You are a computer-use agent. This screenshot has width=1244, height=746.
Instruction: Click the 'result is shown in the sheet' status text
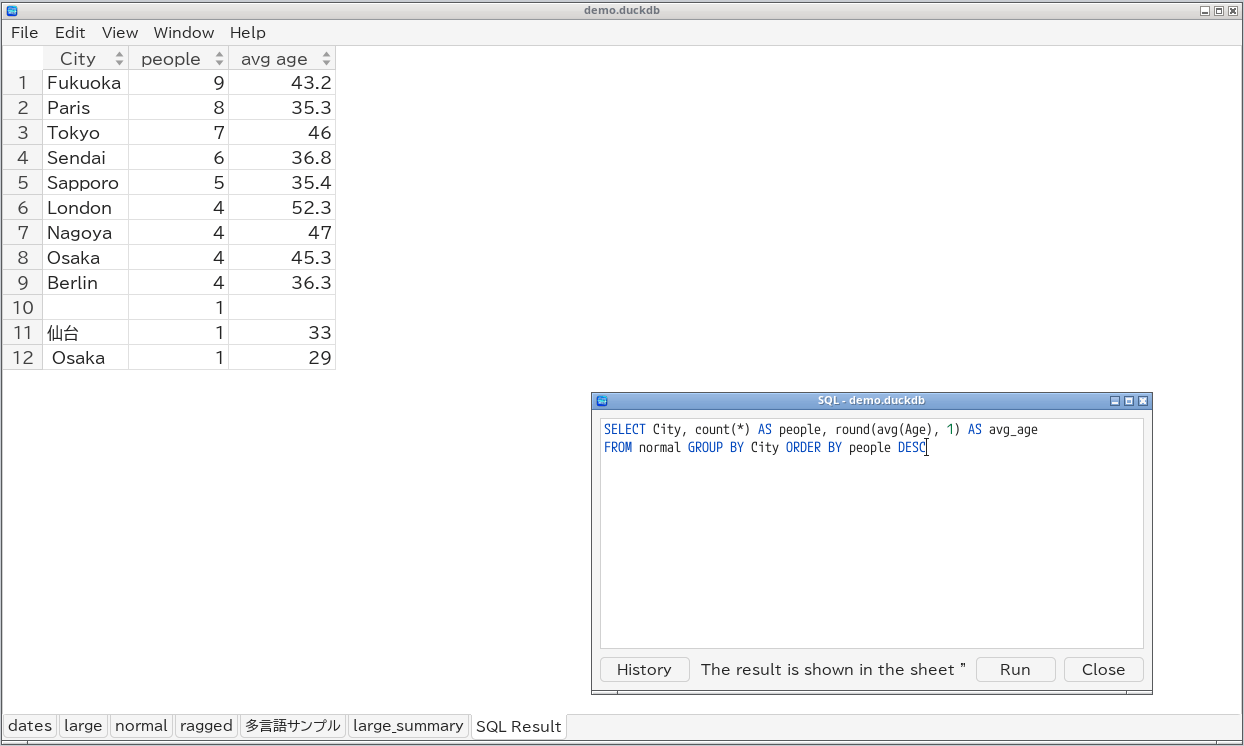click(x=833, y=670)
